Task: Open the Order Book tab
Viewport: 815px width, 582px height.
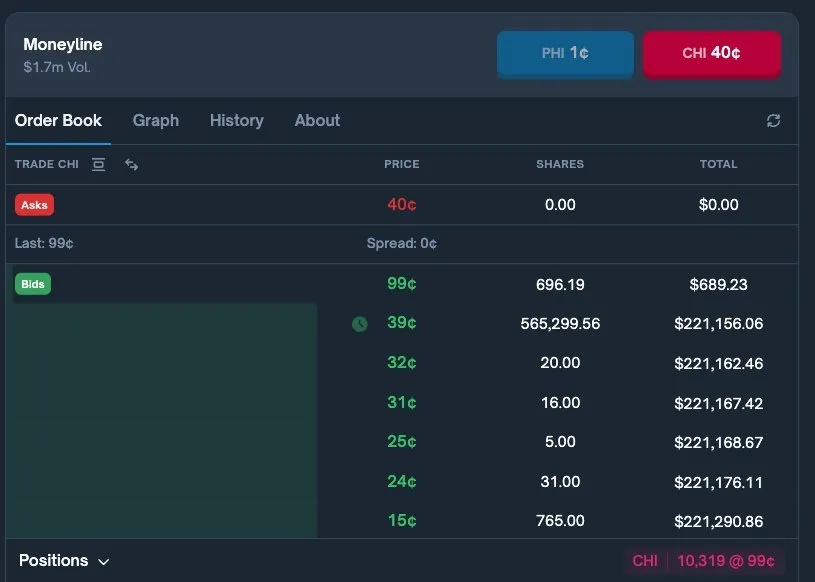Action: [x=58, y=121]
